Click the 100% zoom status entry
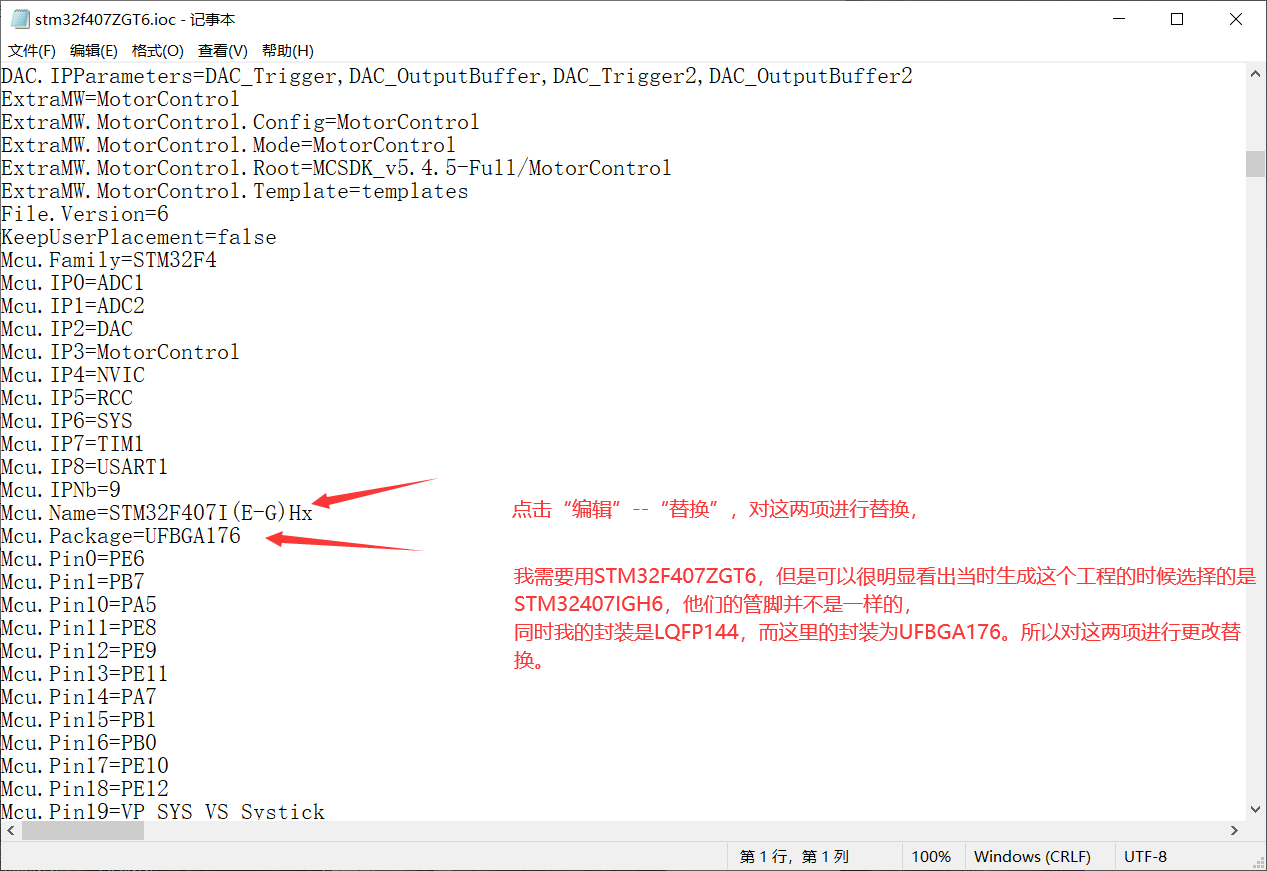The height and width of the screenshot is (871, 1267). [x=931, y=857]
